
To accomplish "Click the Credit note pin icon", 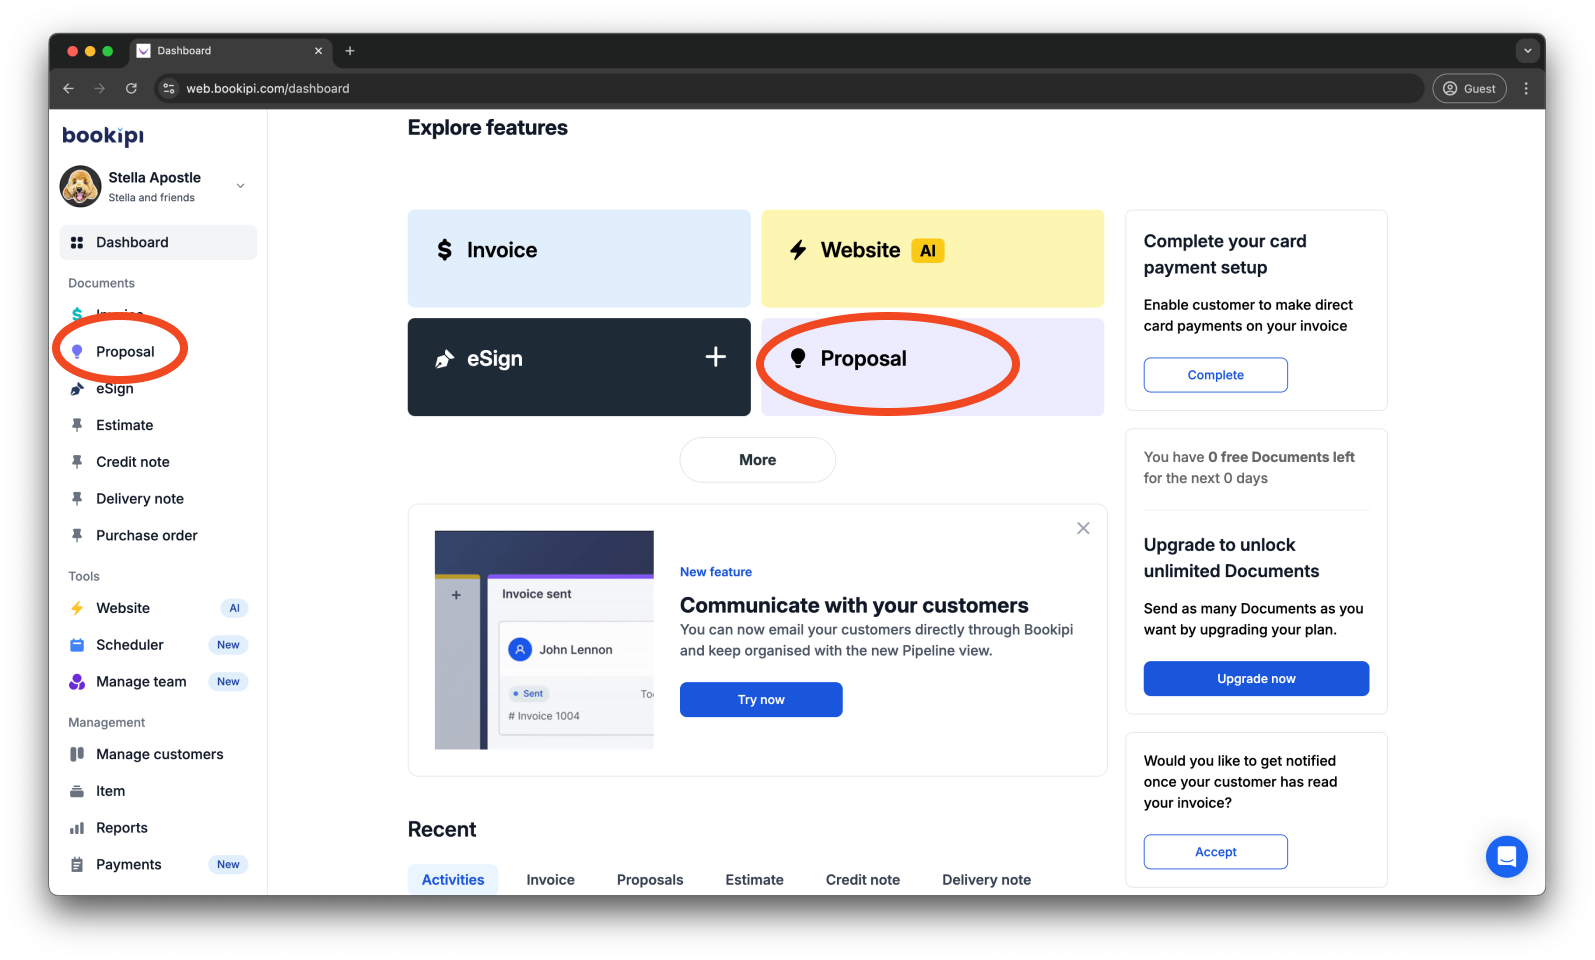I will 77,462.
